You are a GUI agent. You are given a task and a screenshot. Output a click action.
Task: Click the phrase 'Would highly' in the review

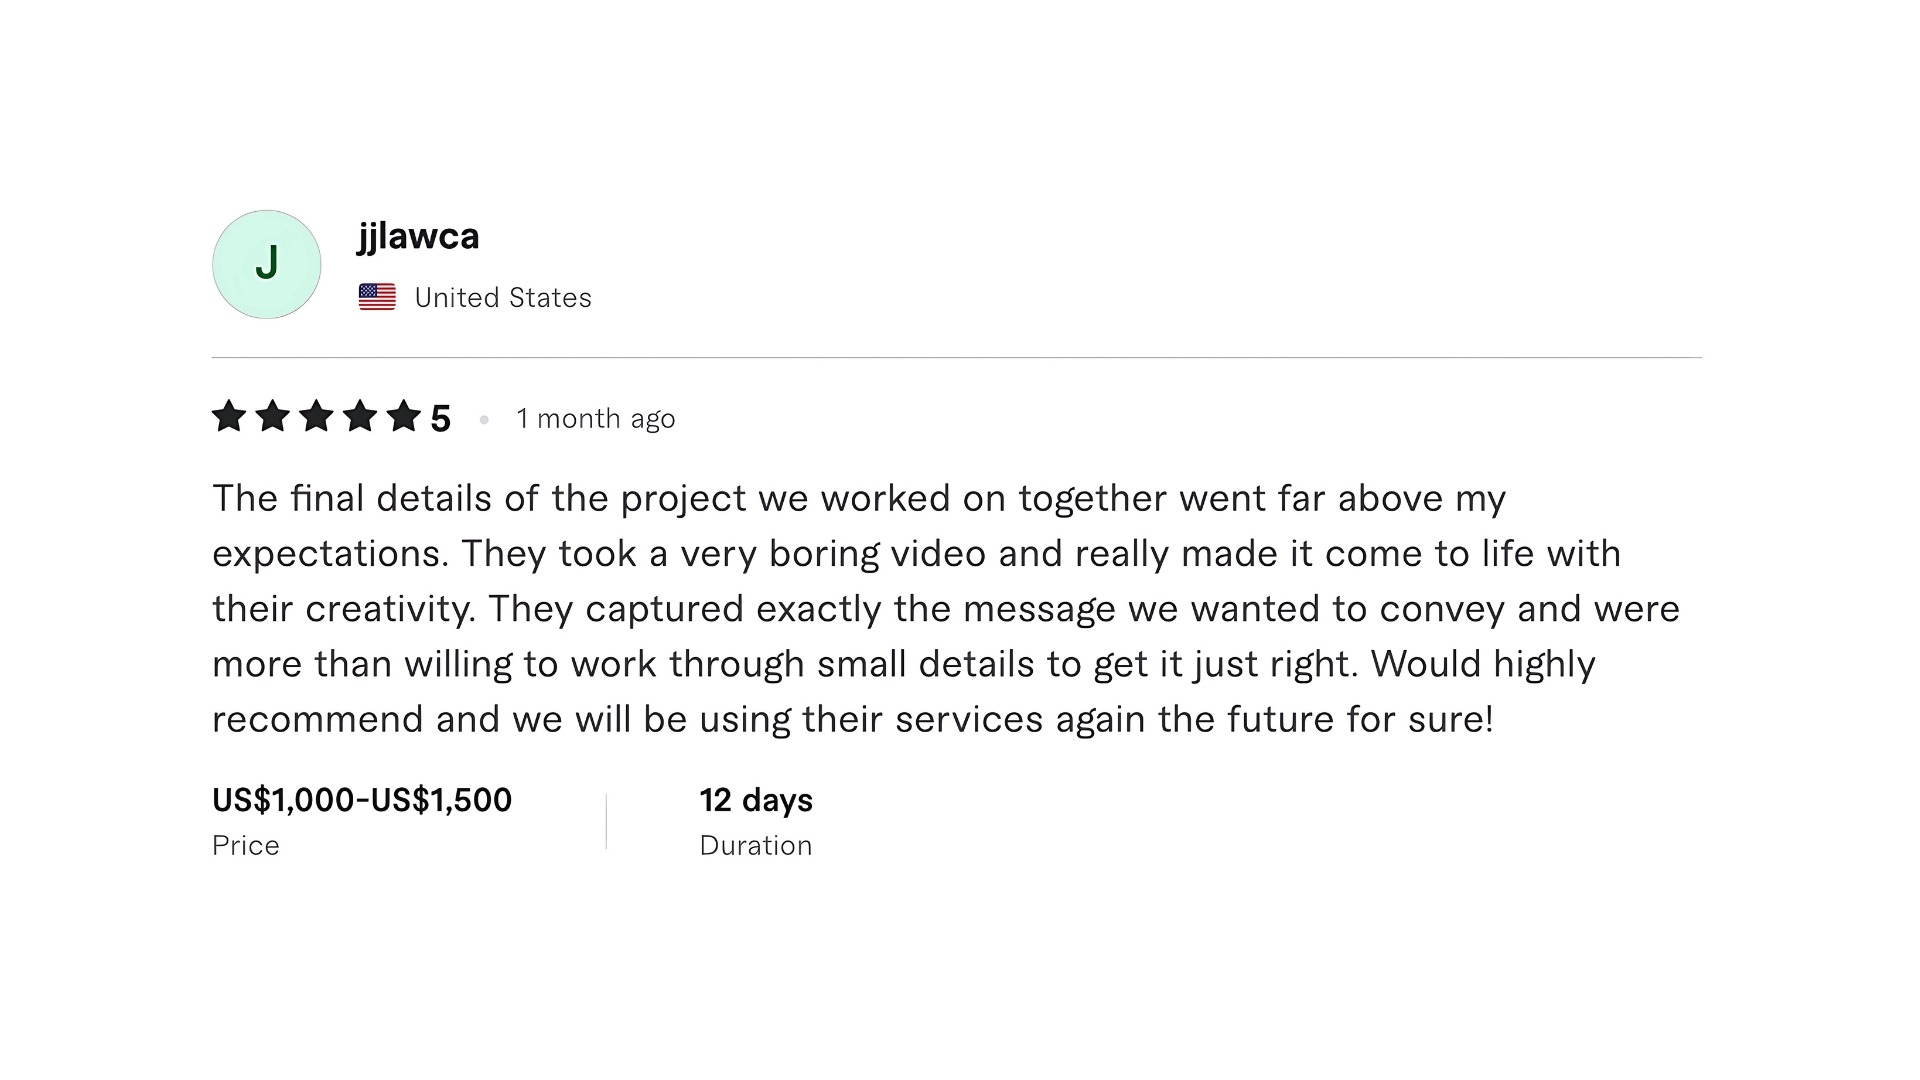(x=1483, y=665)
